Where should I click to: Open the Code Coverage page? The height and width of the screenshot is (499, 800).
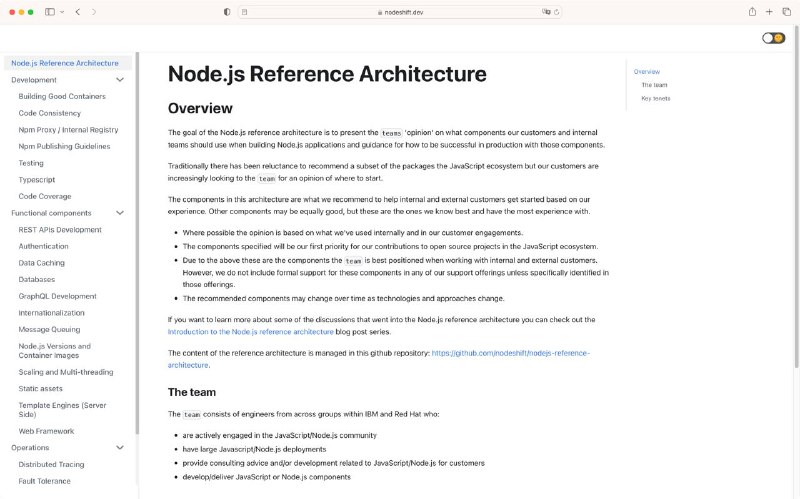[45, 196]
